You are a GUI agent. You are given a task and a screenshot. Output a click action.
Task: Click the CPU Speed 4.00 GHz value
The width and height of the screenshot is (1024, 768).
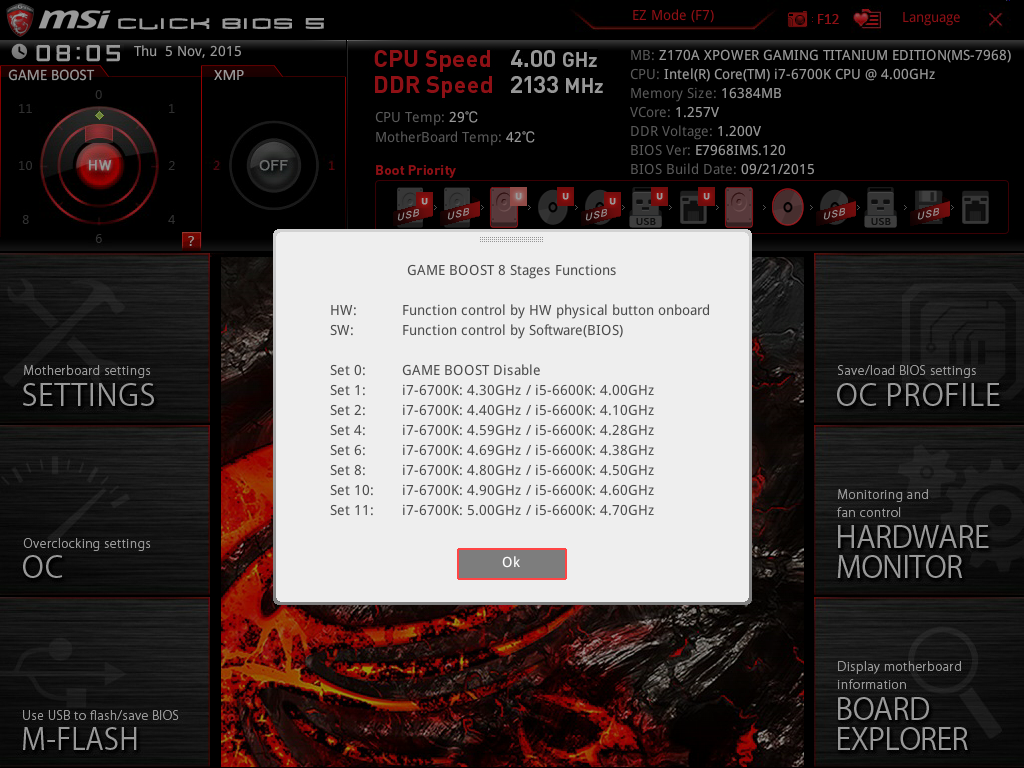pos(554,59)
